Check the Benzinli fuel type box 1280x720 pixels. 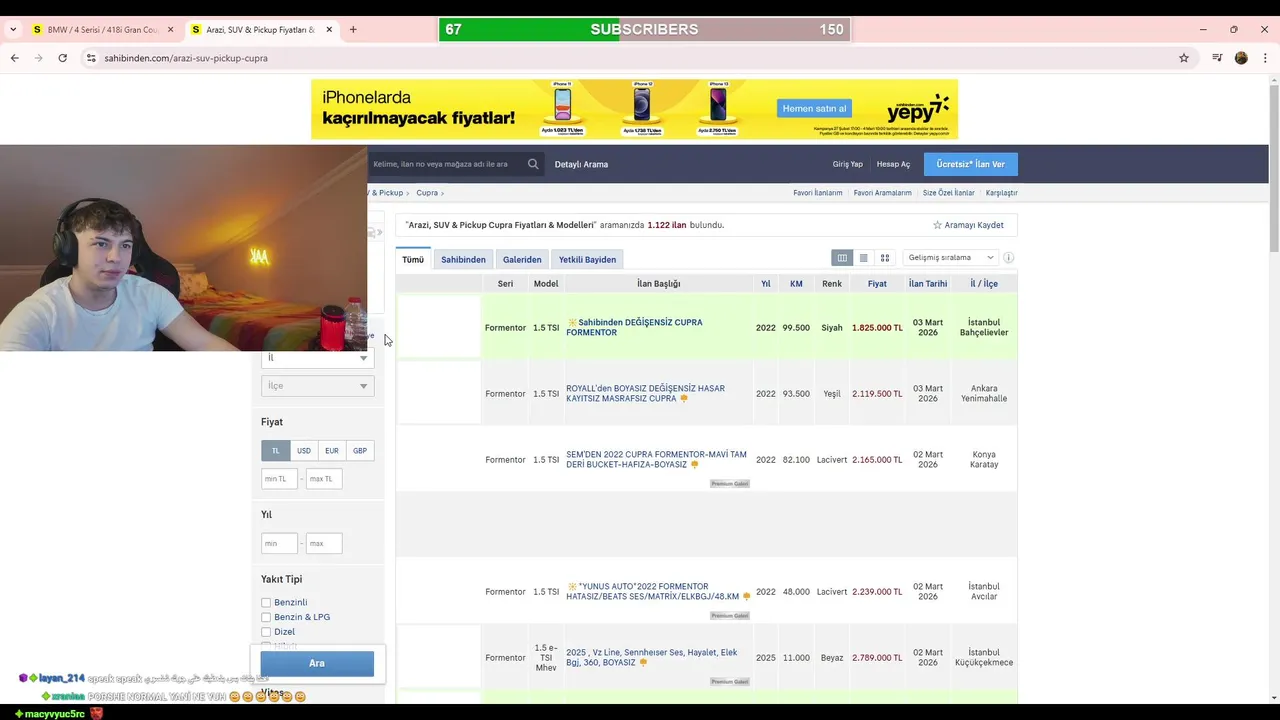(266, 603)
